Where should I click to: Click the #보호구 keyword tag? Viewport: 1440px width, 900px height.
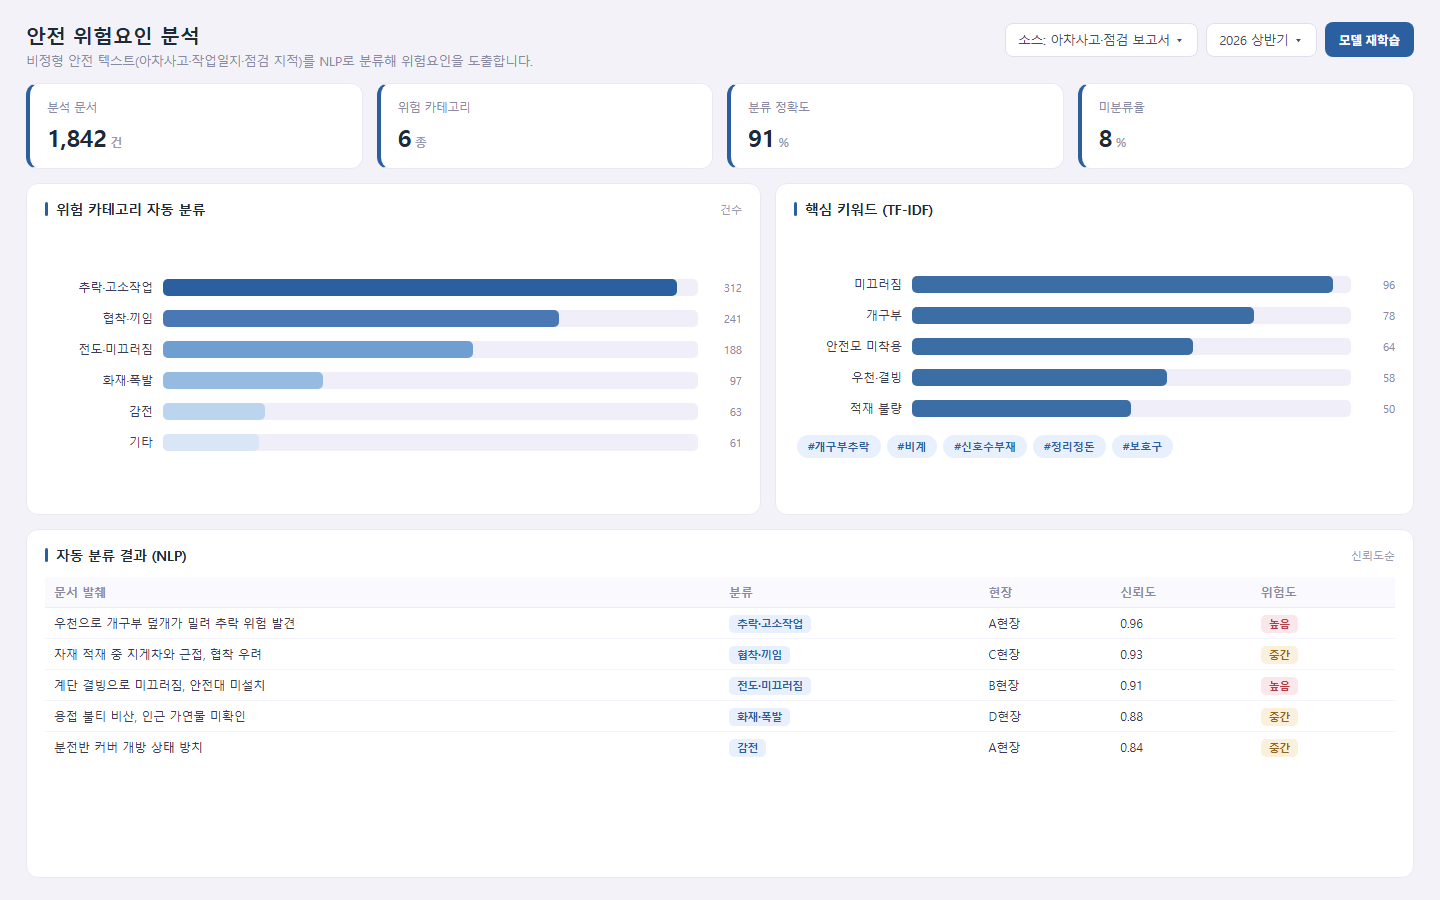click(x=1142, y=447)
